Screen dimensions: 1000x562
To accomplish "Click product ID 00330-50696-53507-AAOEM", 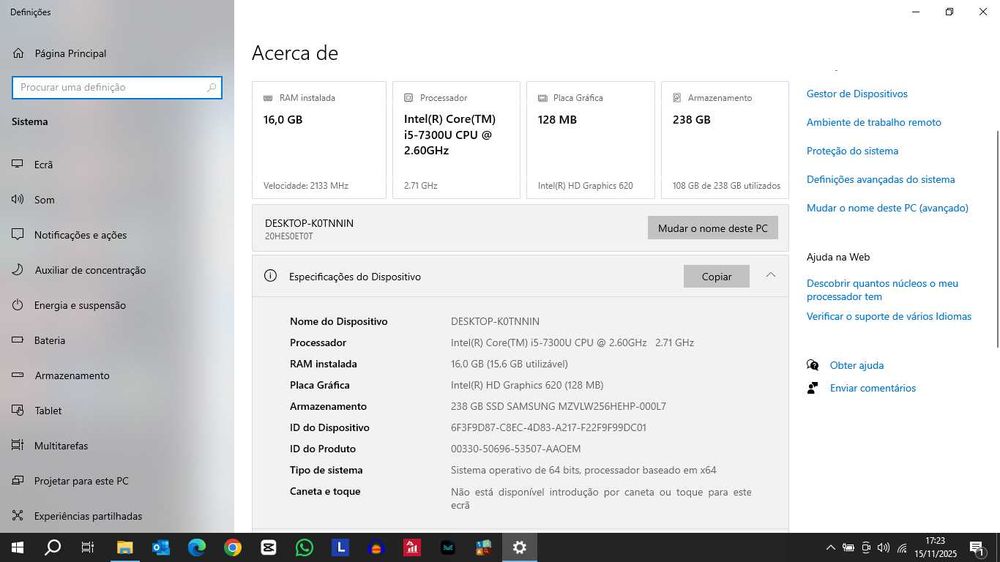I will [x=515, y=449].
